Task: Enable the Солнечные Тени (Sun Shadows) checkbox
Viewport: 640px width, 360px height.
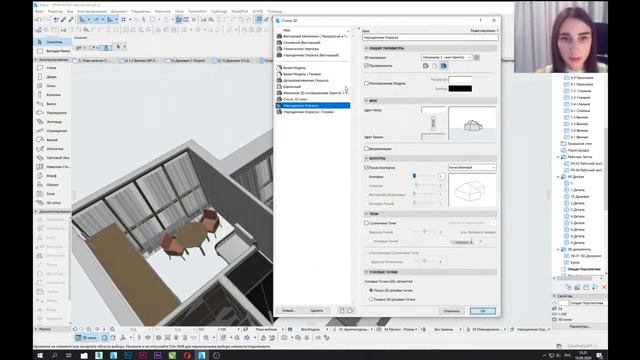Action: [x=366, y=223]
